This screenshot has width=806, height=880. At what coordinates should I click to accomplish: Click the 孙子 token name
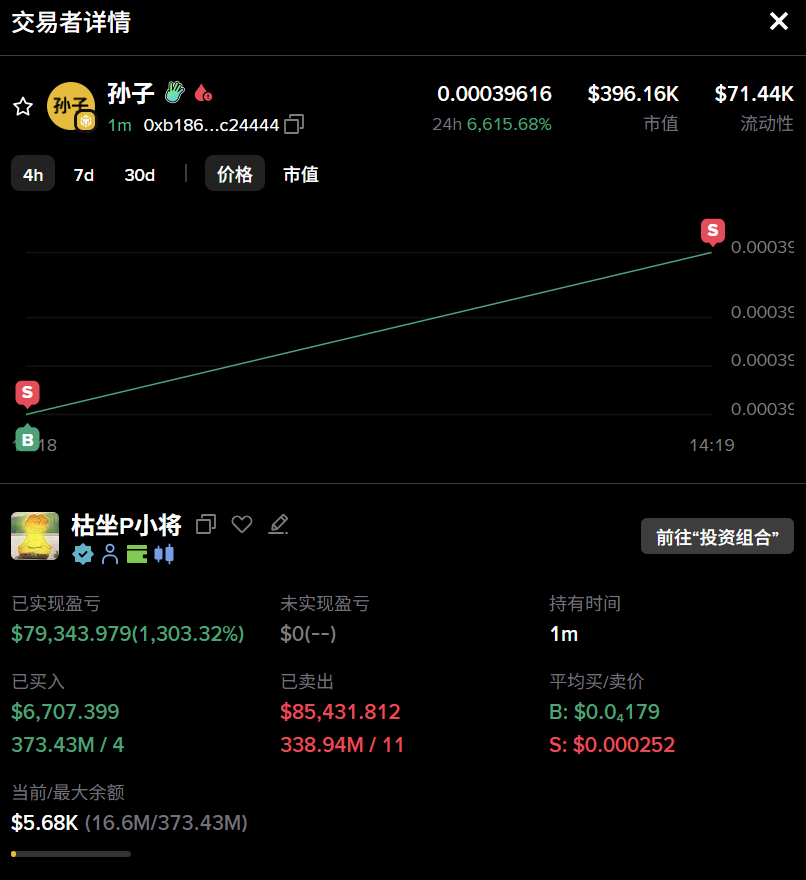point(131,93)
